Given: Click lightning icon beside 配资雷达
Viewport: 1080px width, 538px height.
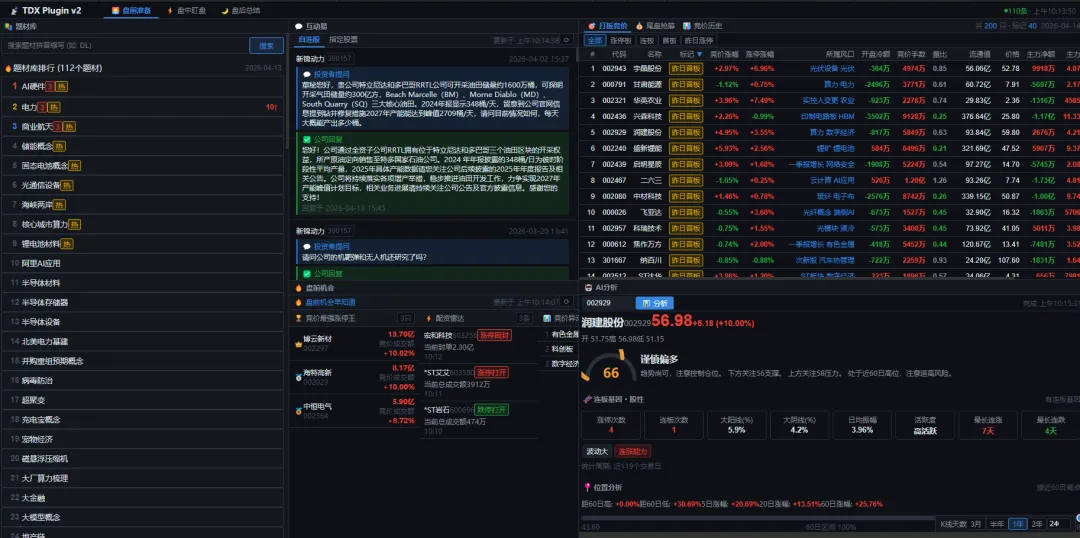Looking at the screenshot, I should 429,318.
